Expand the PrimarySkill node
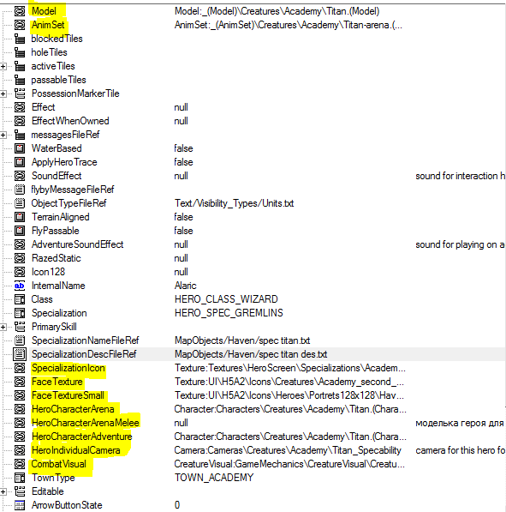Screen dimensions: 506x512 (3, 327)
